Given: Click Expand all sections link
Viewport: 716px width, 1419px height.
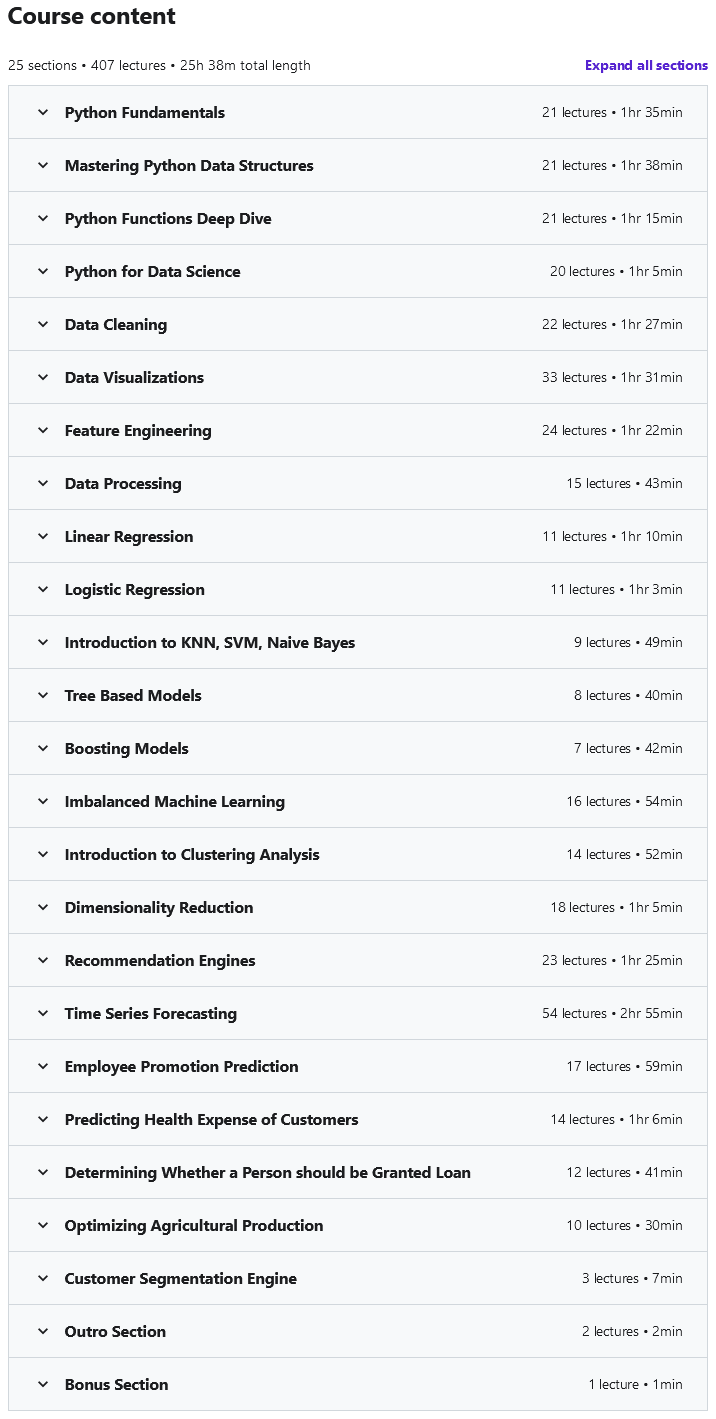Looking at the screenshot, I should [646, 65].
